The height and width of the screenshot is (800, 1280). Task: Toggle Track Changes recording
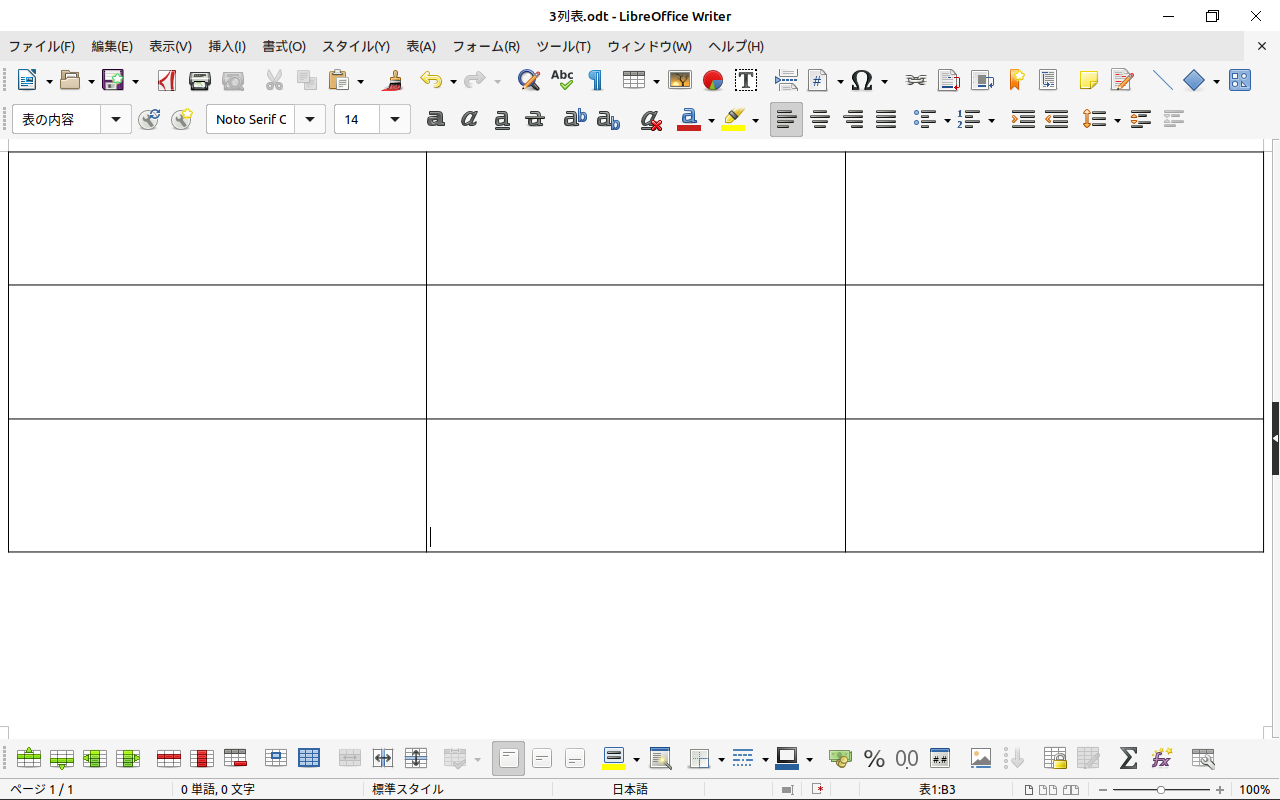[x=1122, y=80]
